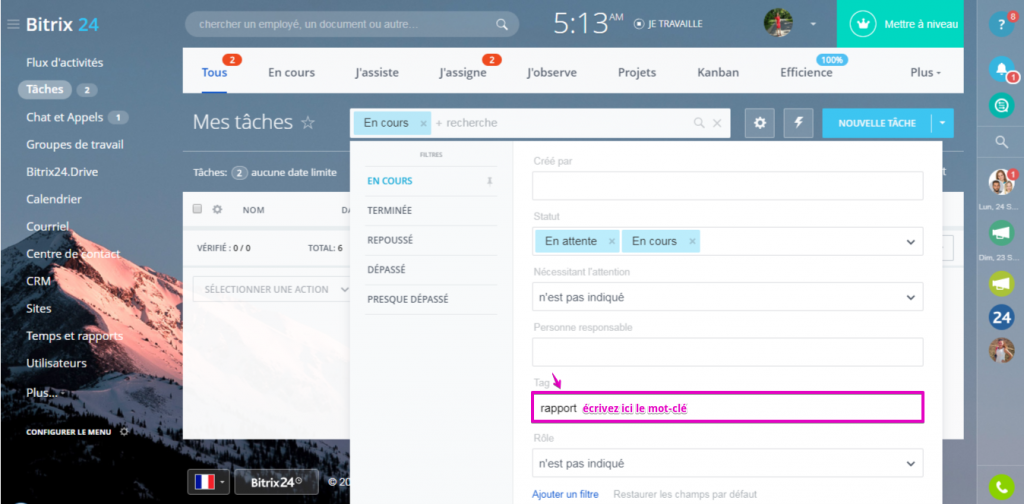Open the Efficience tab
Screen dimensions: 1024x504
click(x=806, y=72)
